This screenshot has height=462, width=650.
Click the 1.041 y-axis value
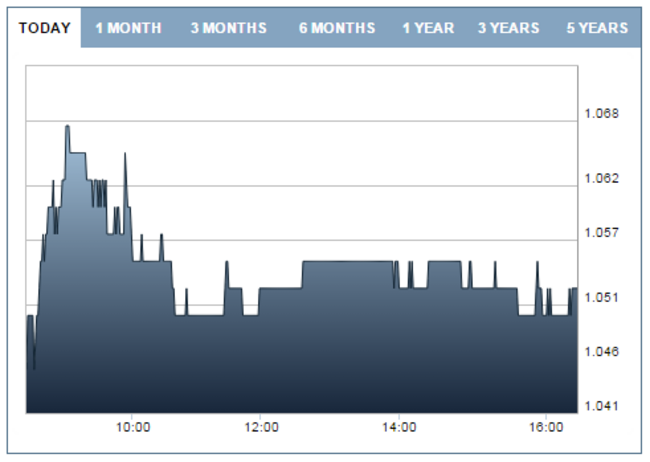602,406
